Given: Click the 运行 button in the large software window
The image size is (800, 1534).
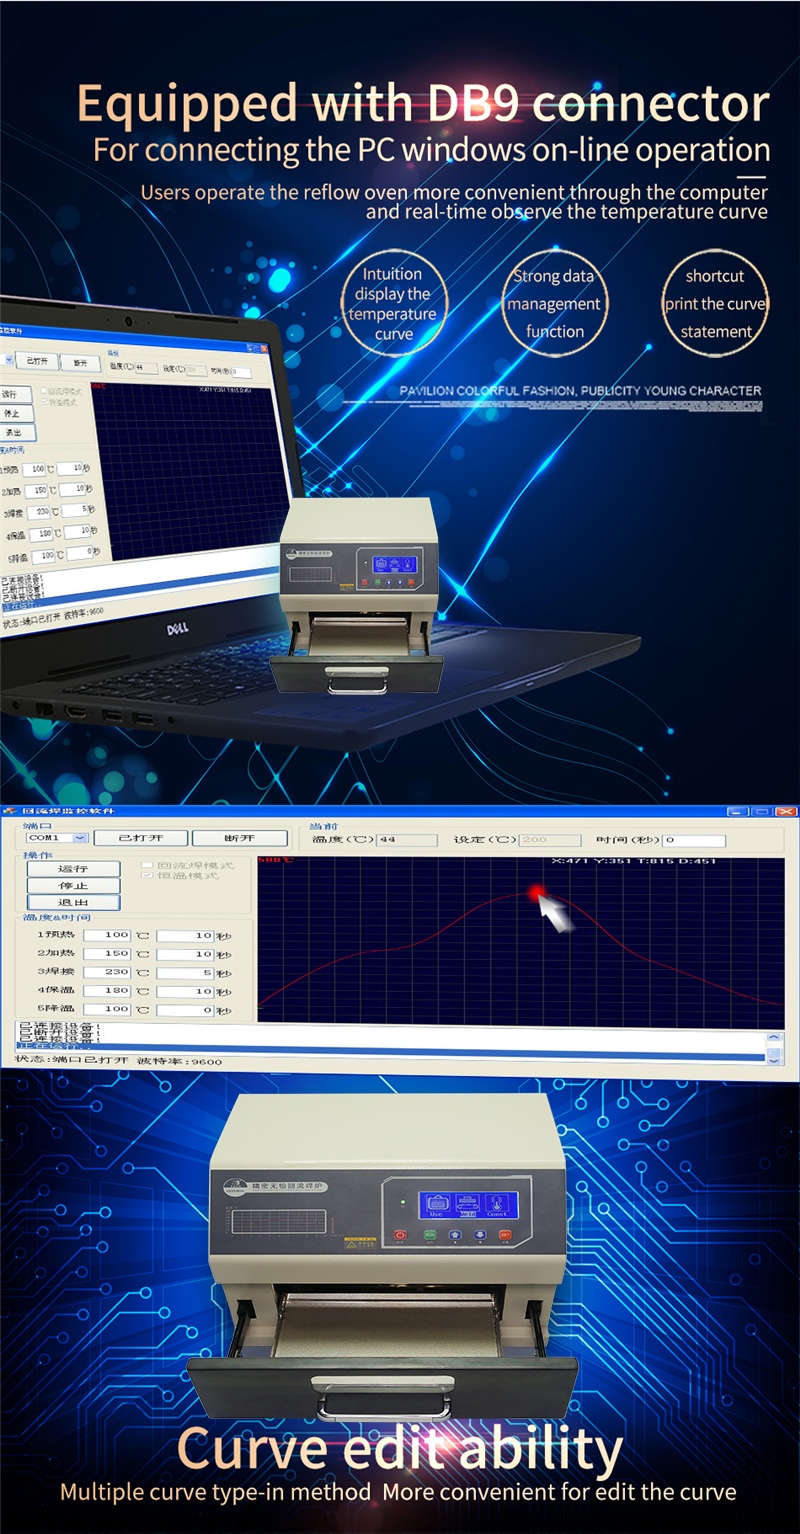Looking at the screenshot, I should 73,869.
